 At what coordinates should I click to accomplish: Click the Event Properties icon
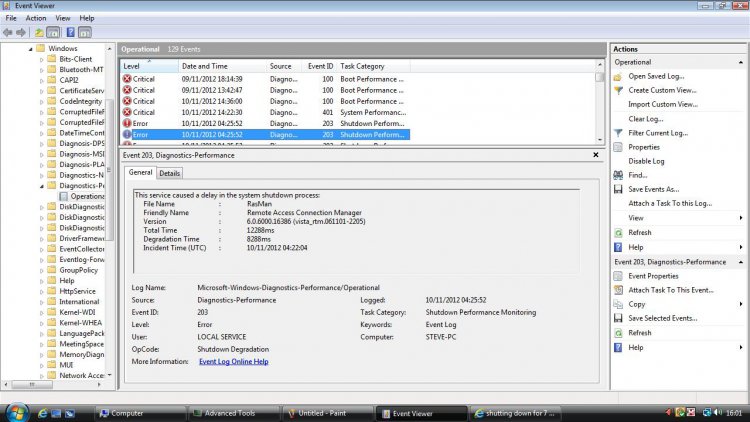point(618,276)
